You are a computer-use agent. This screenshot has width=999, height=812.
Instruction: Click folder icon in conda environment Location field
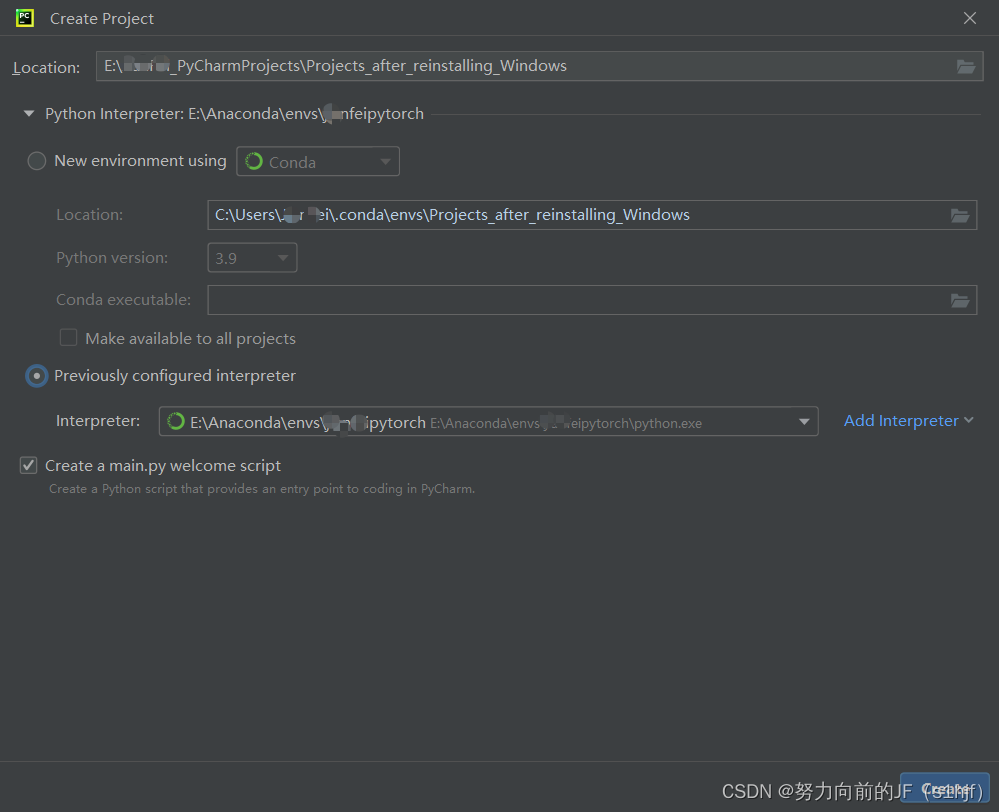(960, 215)
